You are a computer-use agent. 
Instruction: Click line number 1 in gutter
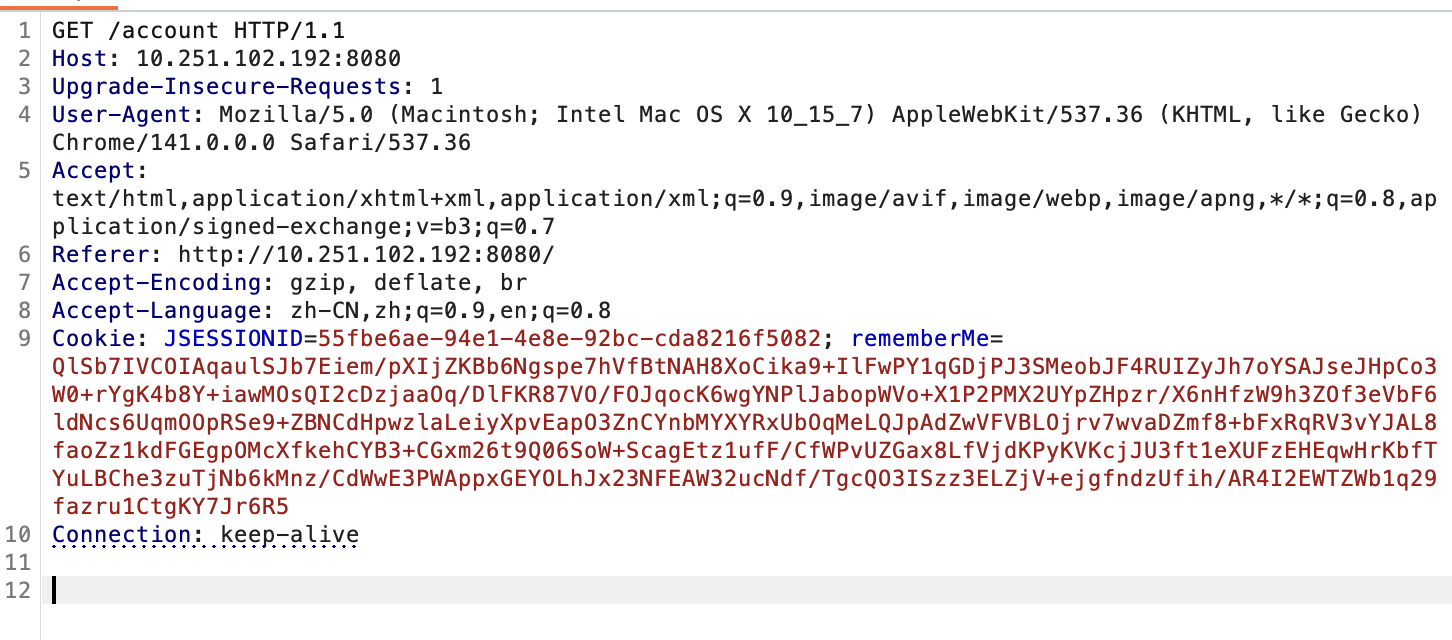tap(24, 31)
